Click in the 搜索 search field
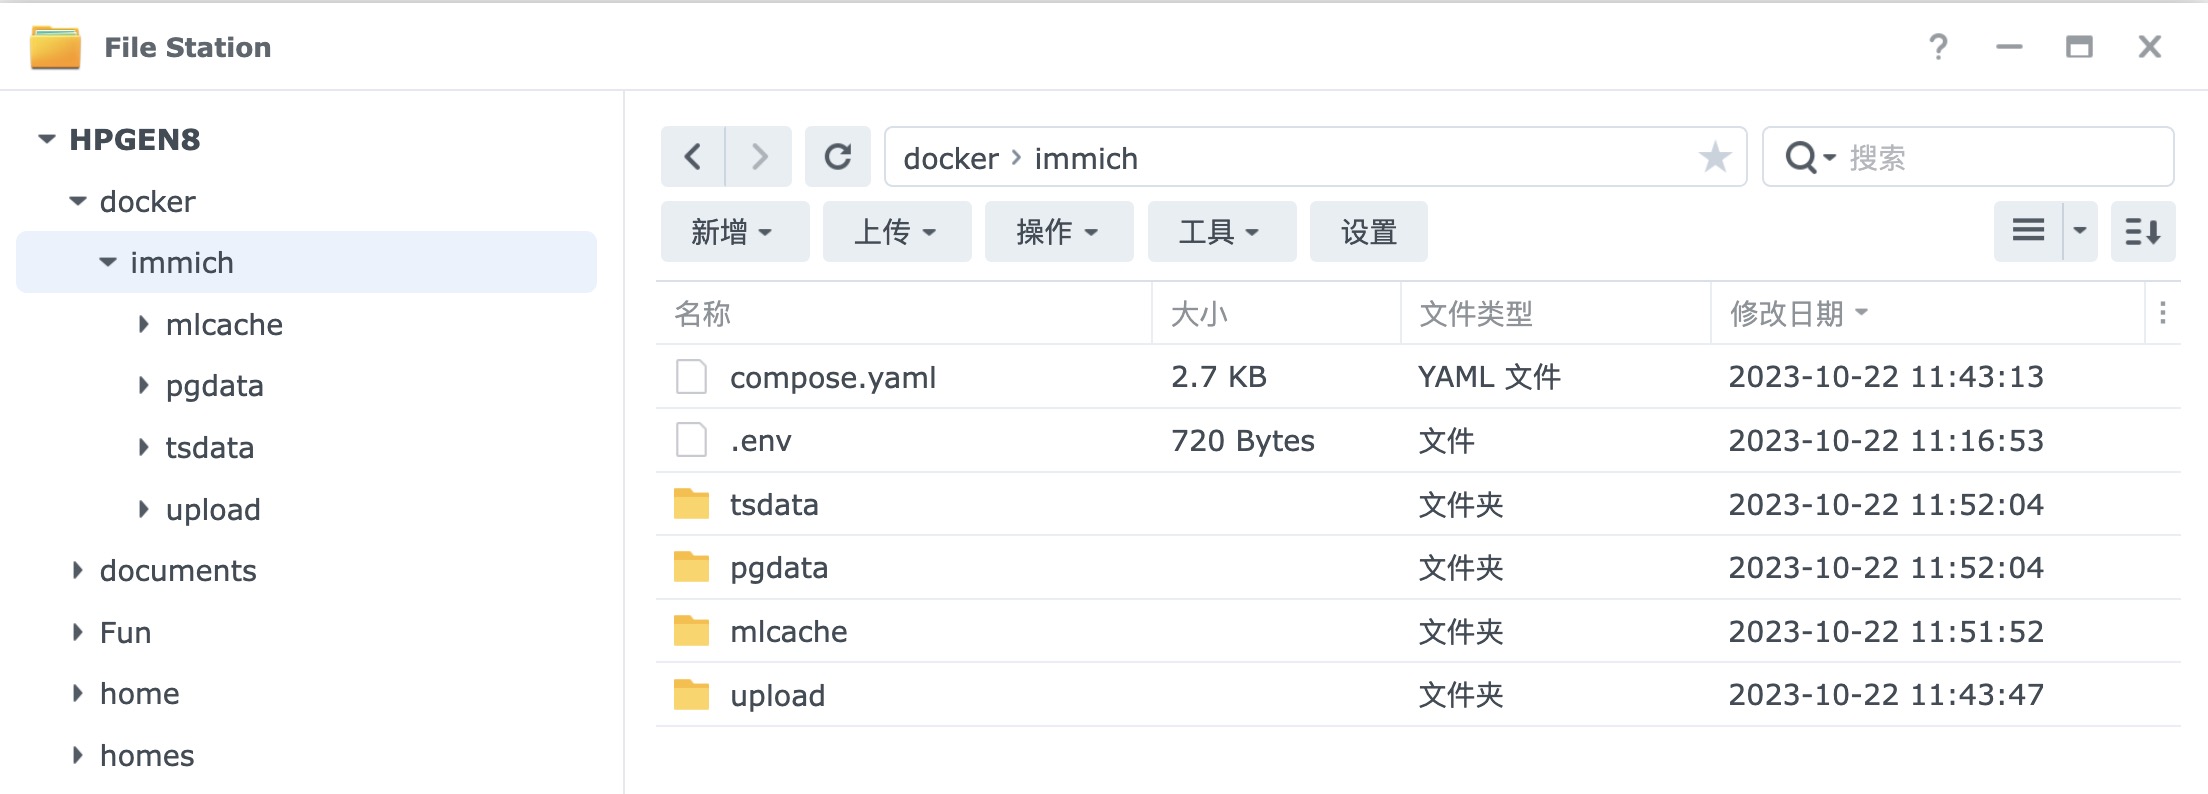Viewport: 2208px width, 794px height. [2000, 158]
